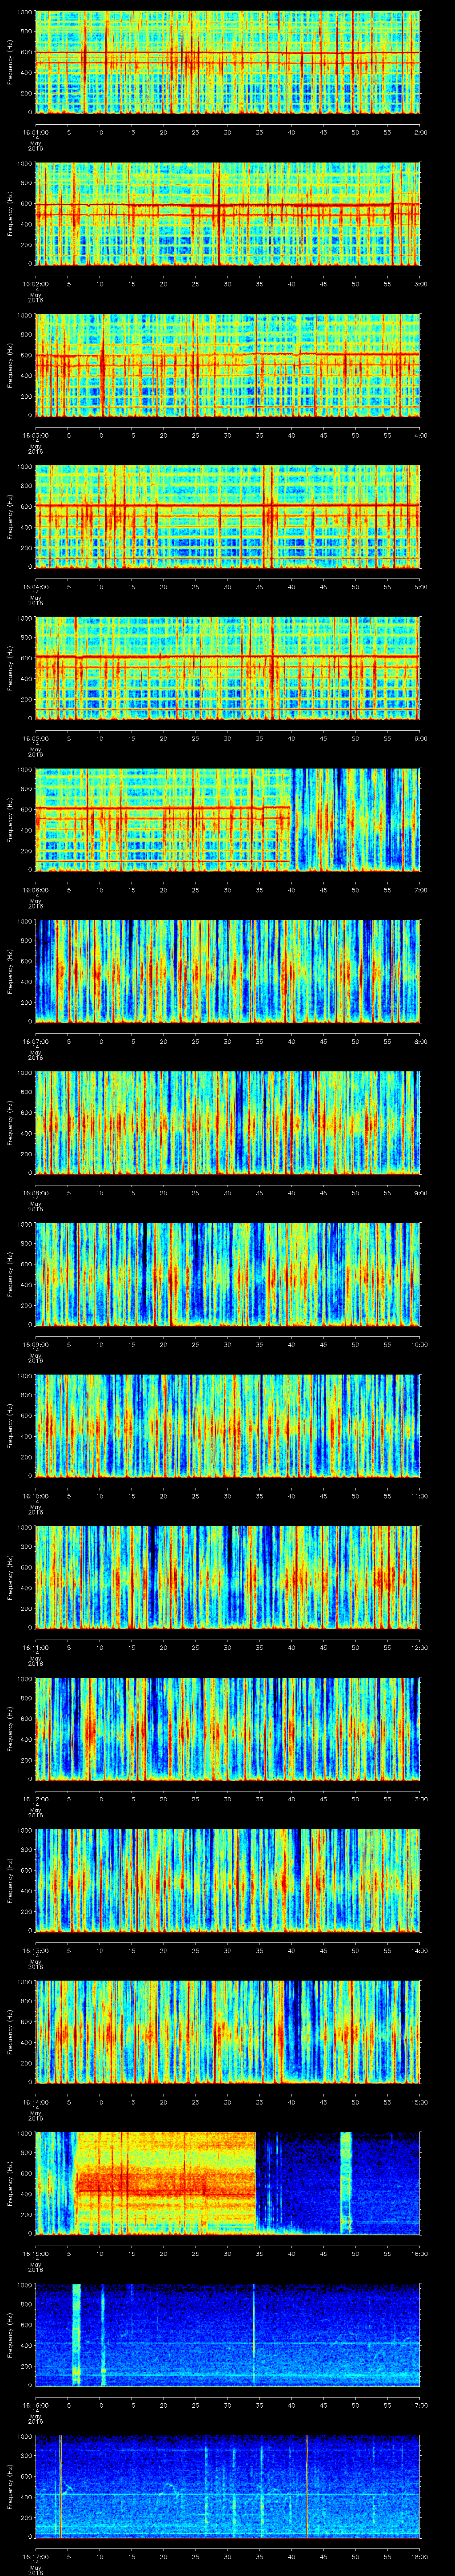Click the 16:11:00 start time label
Image resolution: width=455 pixels, height=2576 pixels.
point(36,1647)
